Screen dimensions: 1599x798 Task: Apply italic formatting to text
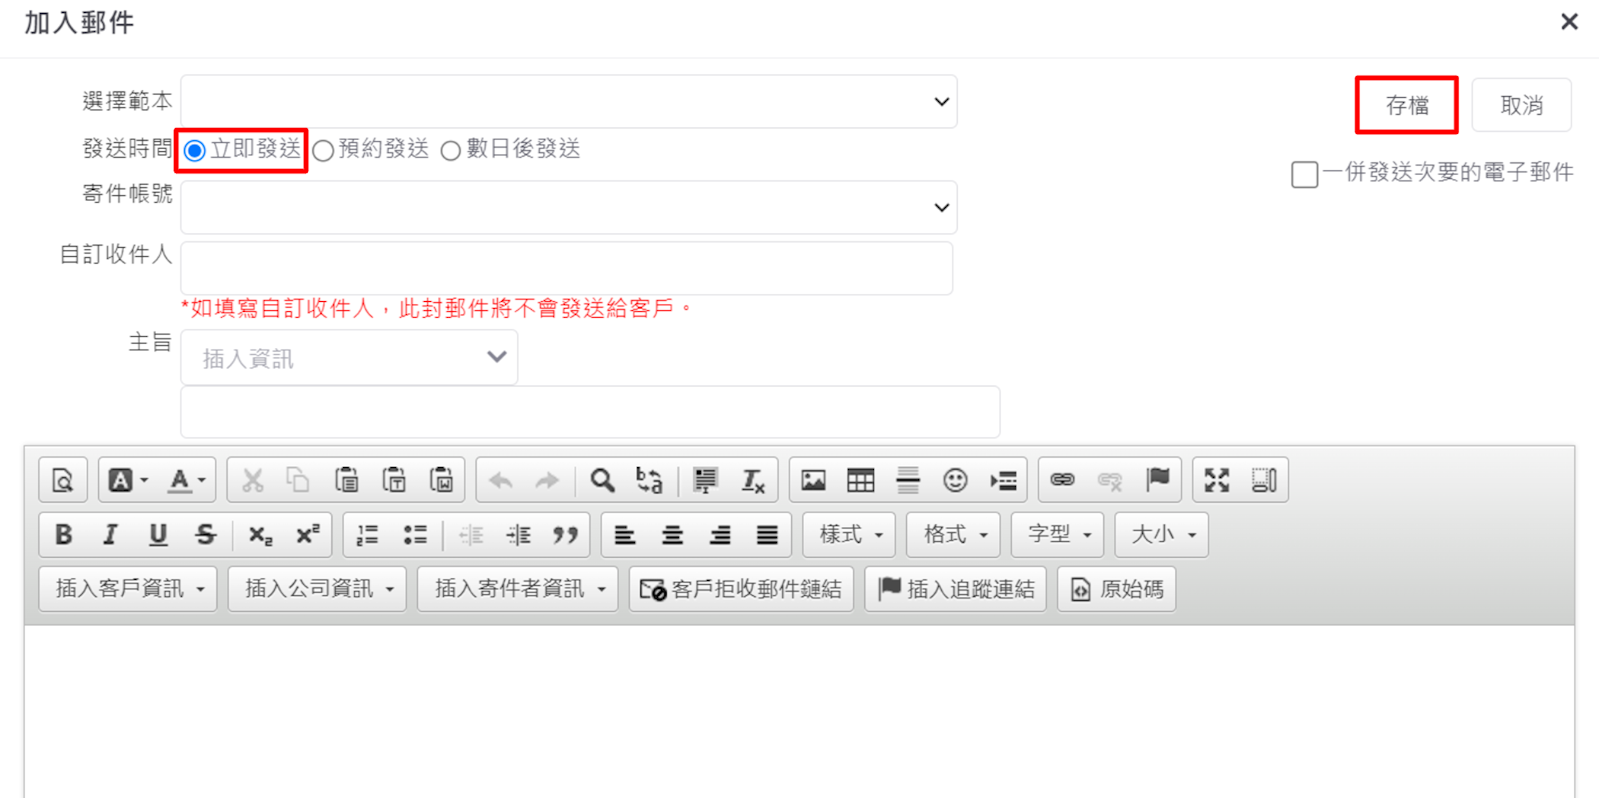110,535
